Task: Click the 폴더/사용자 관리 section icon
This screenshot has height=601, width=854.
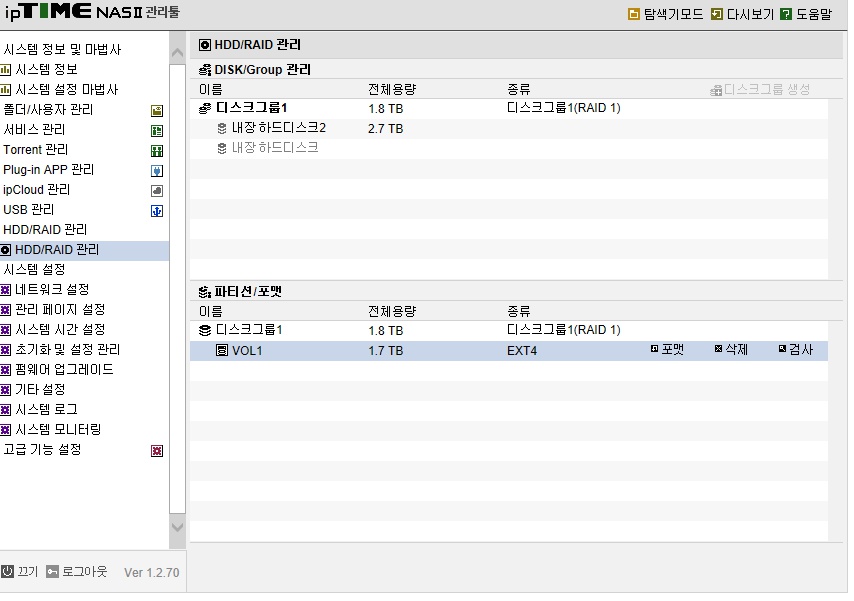Action: pos(157,111)
